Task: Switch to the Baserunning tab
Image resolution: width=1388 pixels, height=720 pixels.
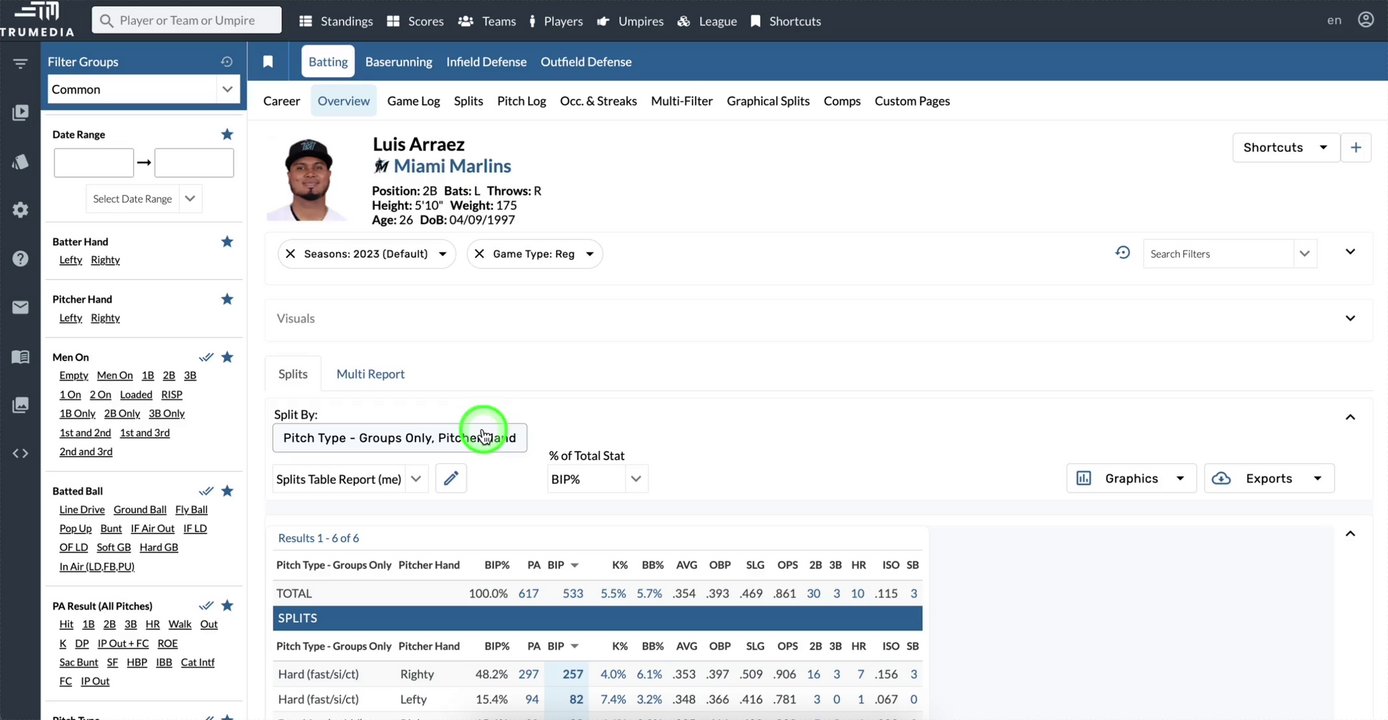Action: [399, 62]
